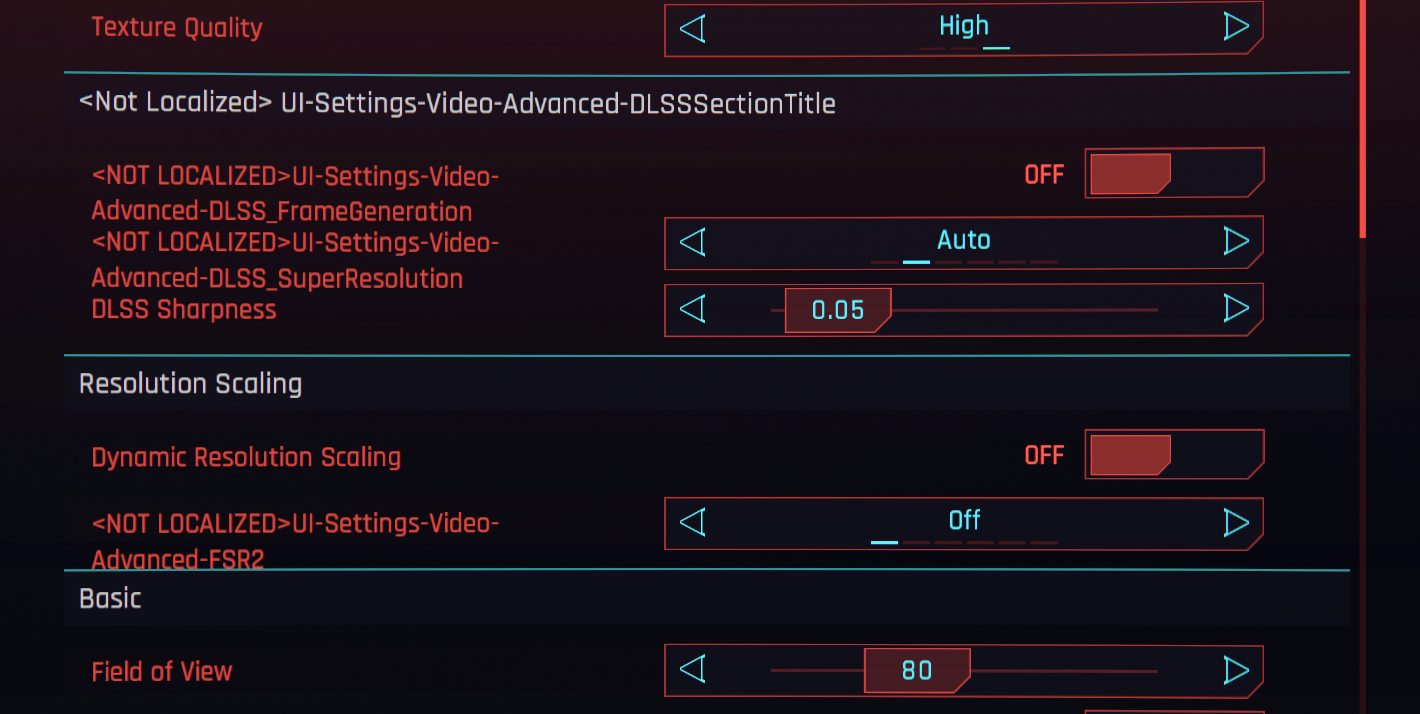Click right arrow on DLSS Super Resolution selector
The width and height of the screenshot is (1420, 714).
pos(1236,241)
